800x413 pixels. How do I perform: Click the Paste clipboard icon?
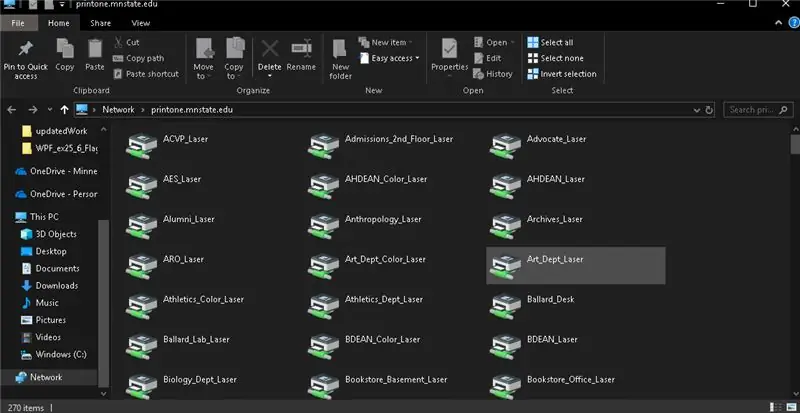click(95, 49)
